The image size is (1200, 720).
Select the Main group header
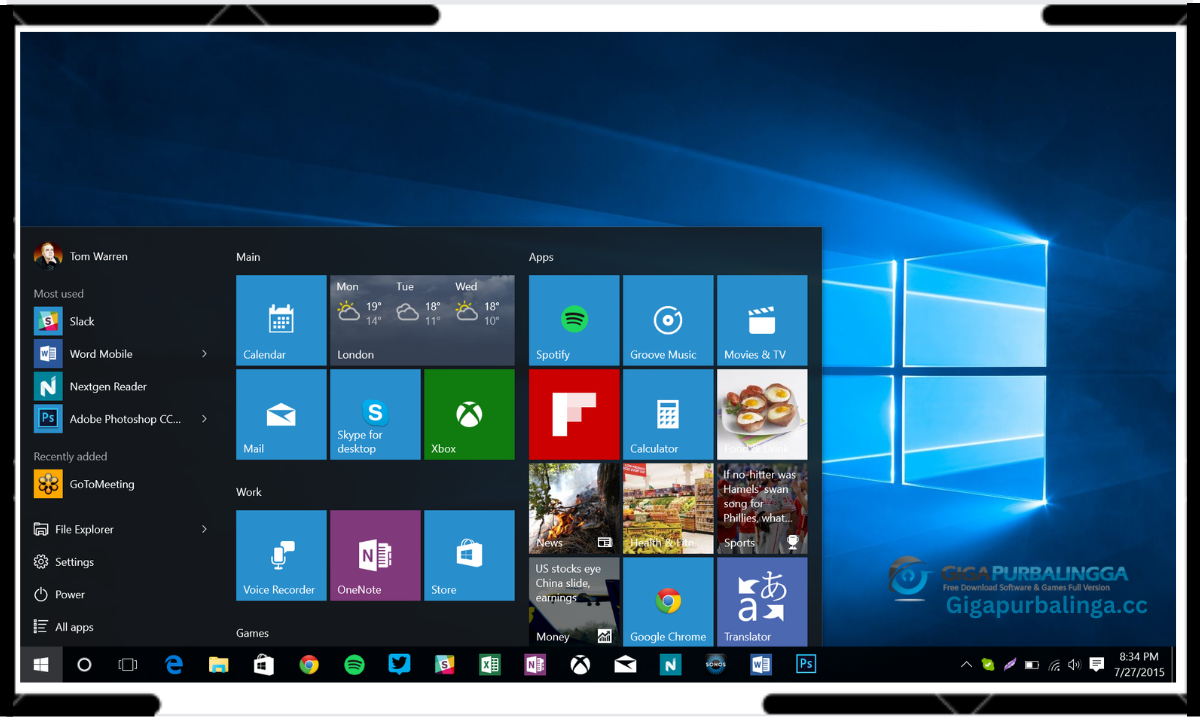point(248,257)
